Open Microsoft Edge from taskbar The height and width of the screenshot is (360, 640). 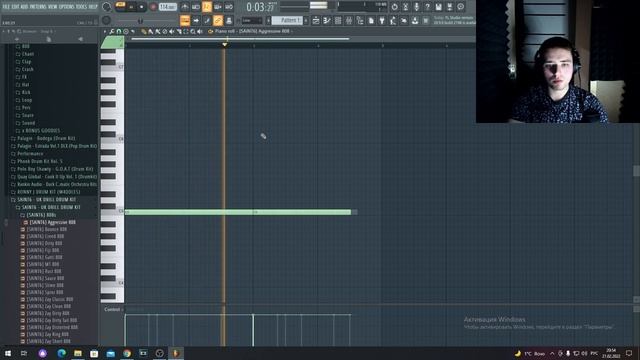[61, 353]
